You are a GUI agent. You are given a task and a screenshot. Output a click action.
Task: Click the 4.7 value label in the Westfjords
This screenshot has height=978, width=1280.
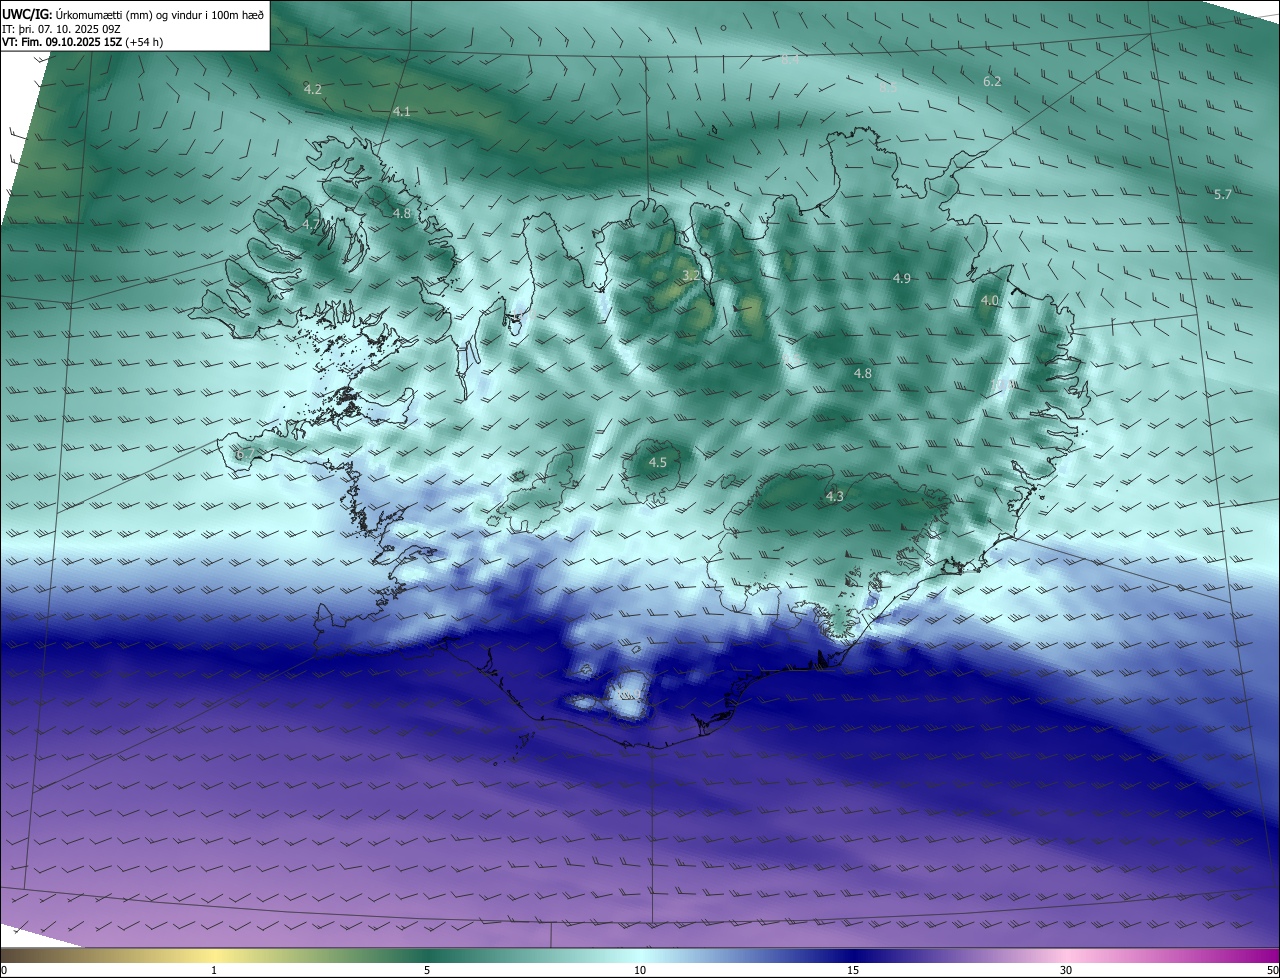(x=312, y=224)
